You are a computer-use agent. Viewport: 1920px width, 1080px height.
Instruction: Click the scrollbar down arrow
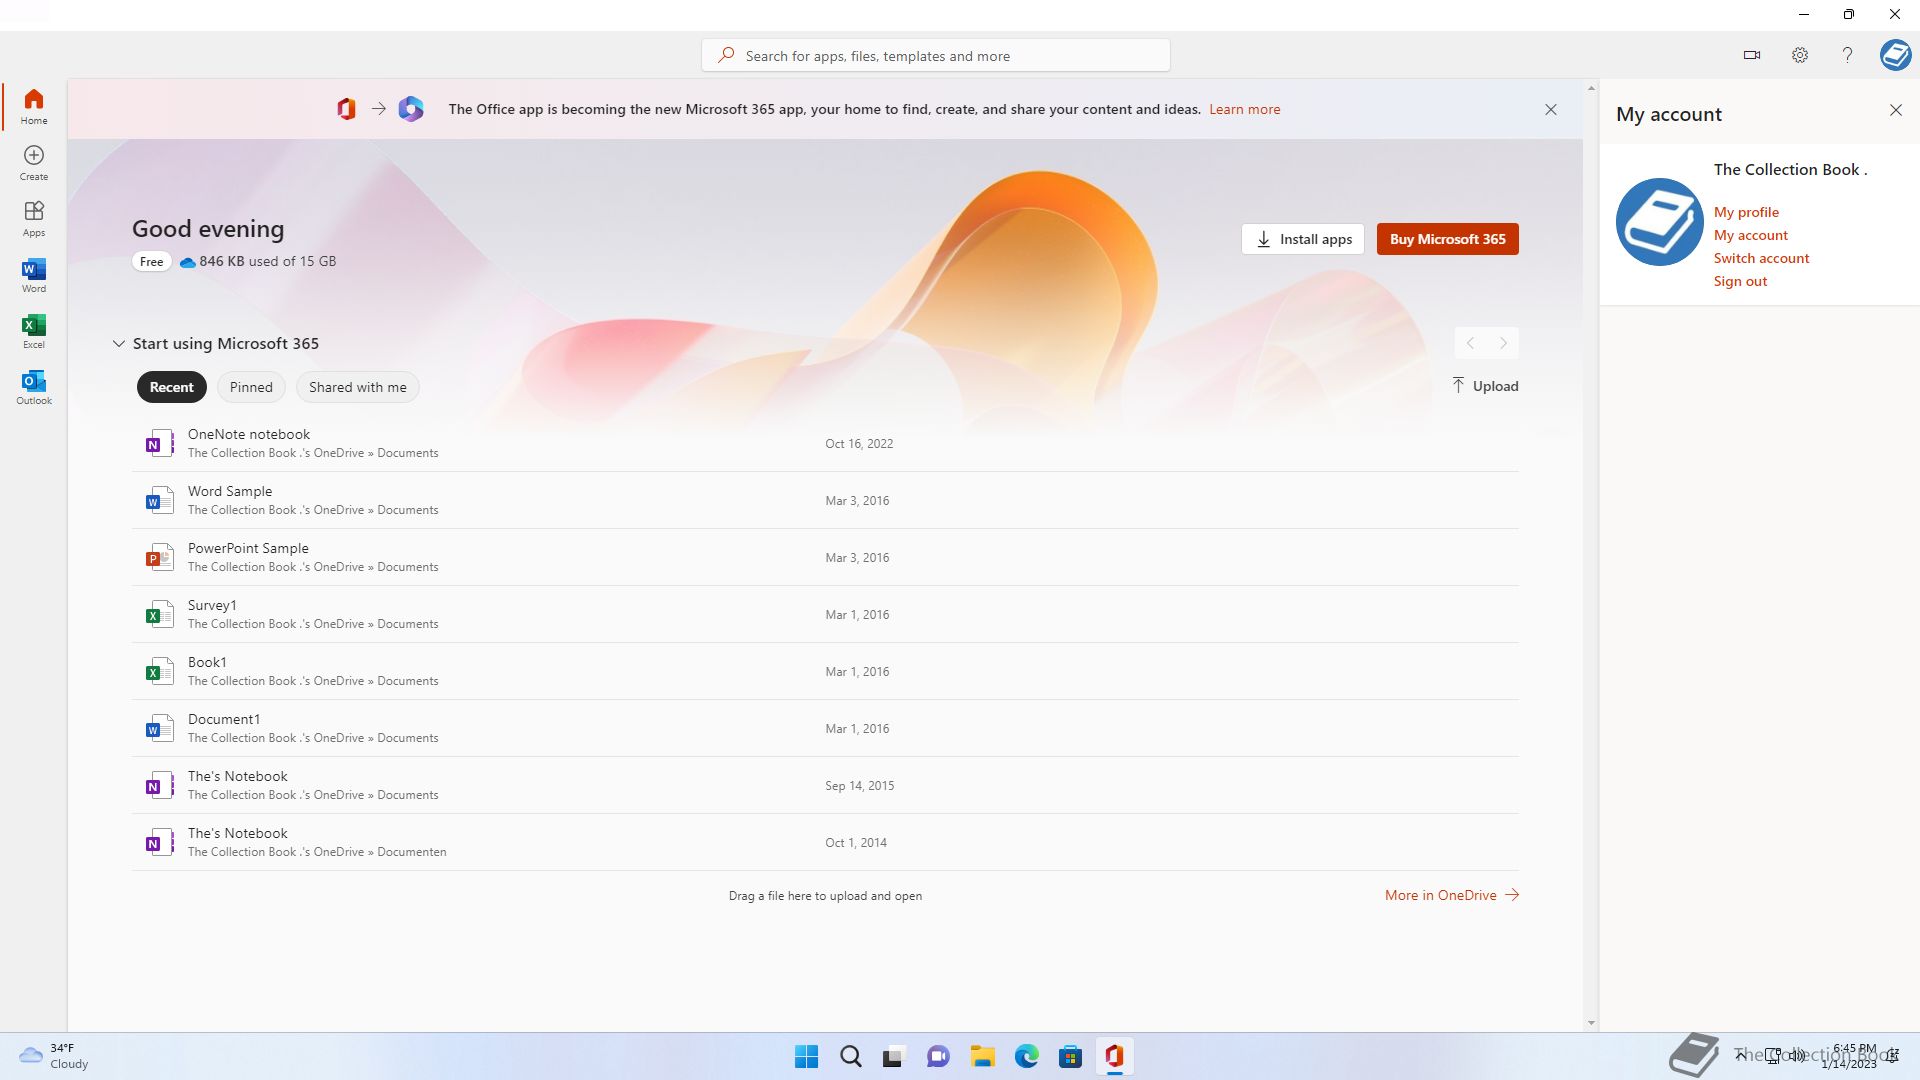pyautogui.click(x=1591, y=1023)
